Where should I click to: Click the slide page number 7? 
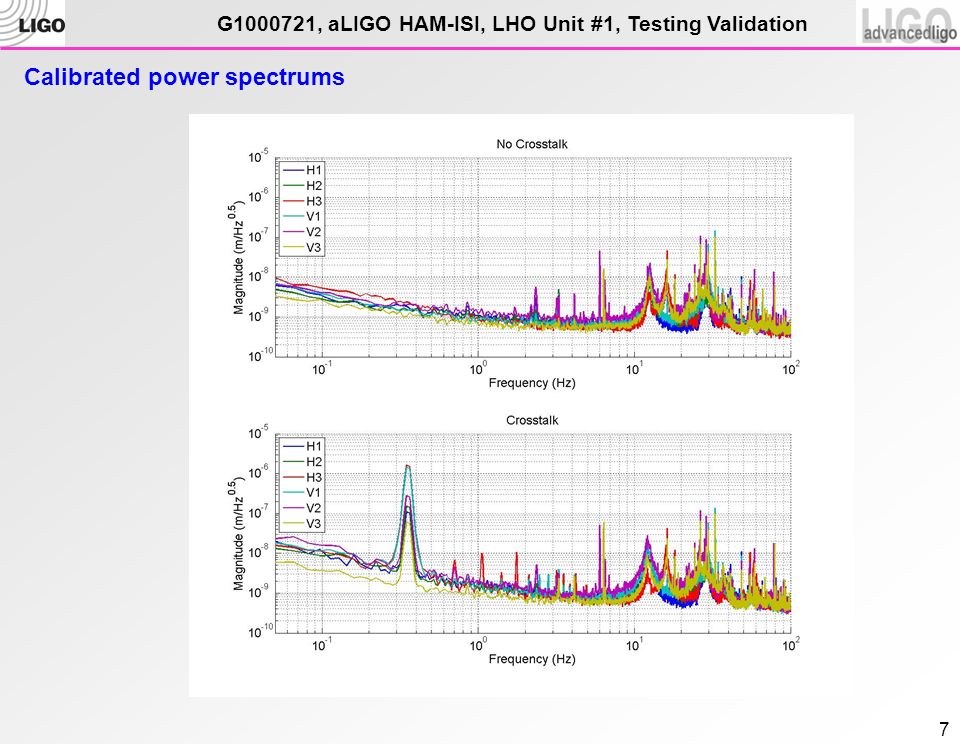point(943,729)
